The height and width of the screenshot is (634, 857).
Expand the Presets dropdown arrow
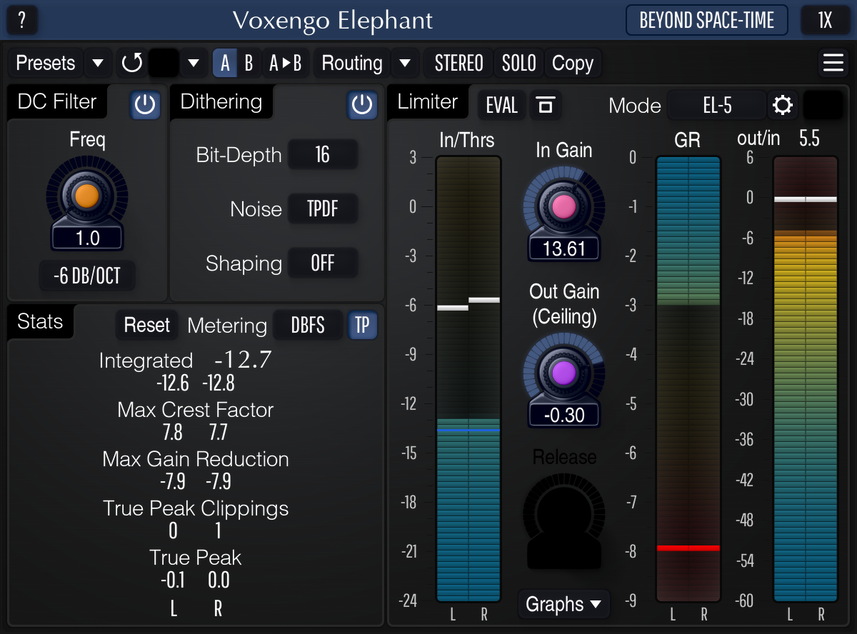click(x=97, y=63)
